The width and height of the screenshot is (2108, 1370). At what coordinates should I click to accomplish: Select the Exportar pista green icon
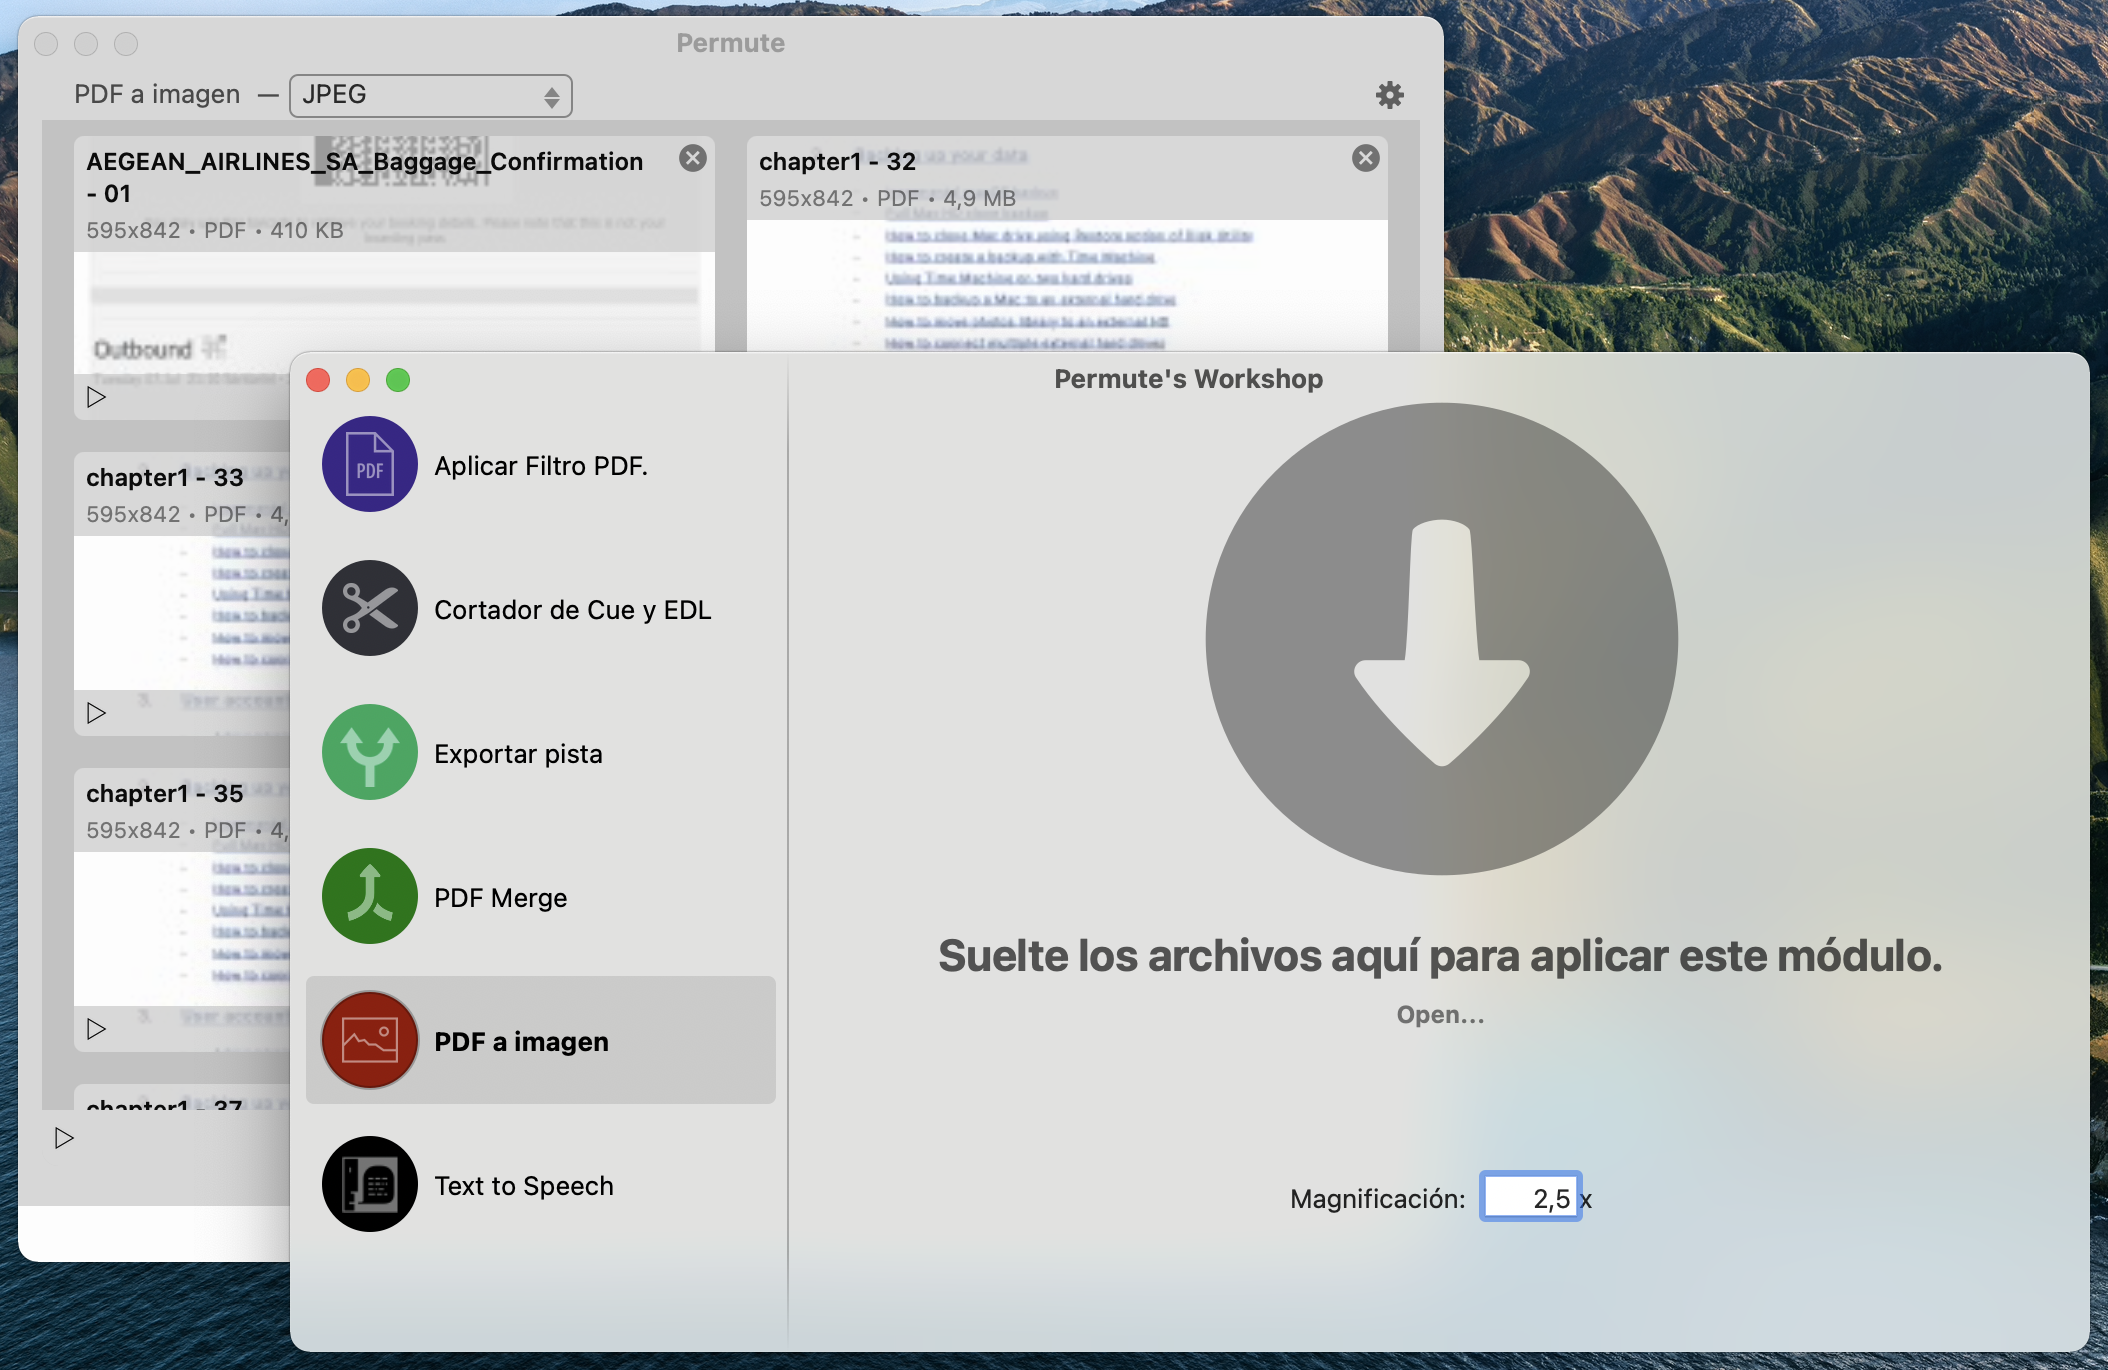pos(370,752)
